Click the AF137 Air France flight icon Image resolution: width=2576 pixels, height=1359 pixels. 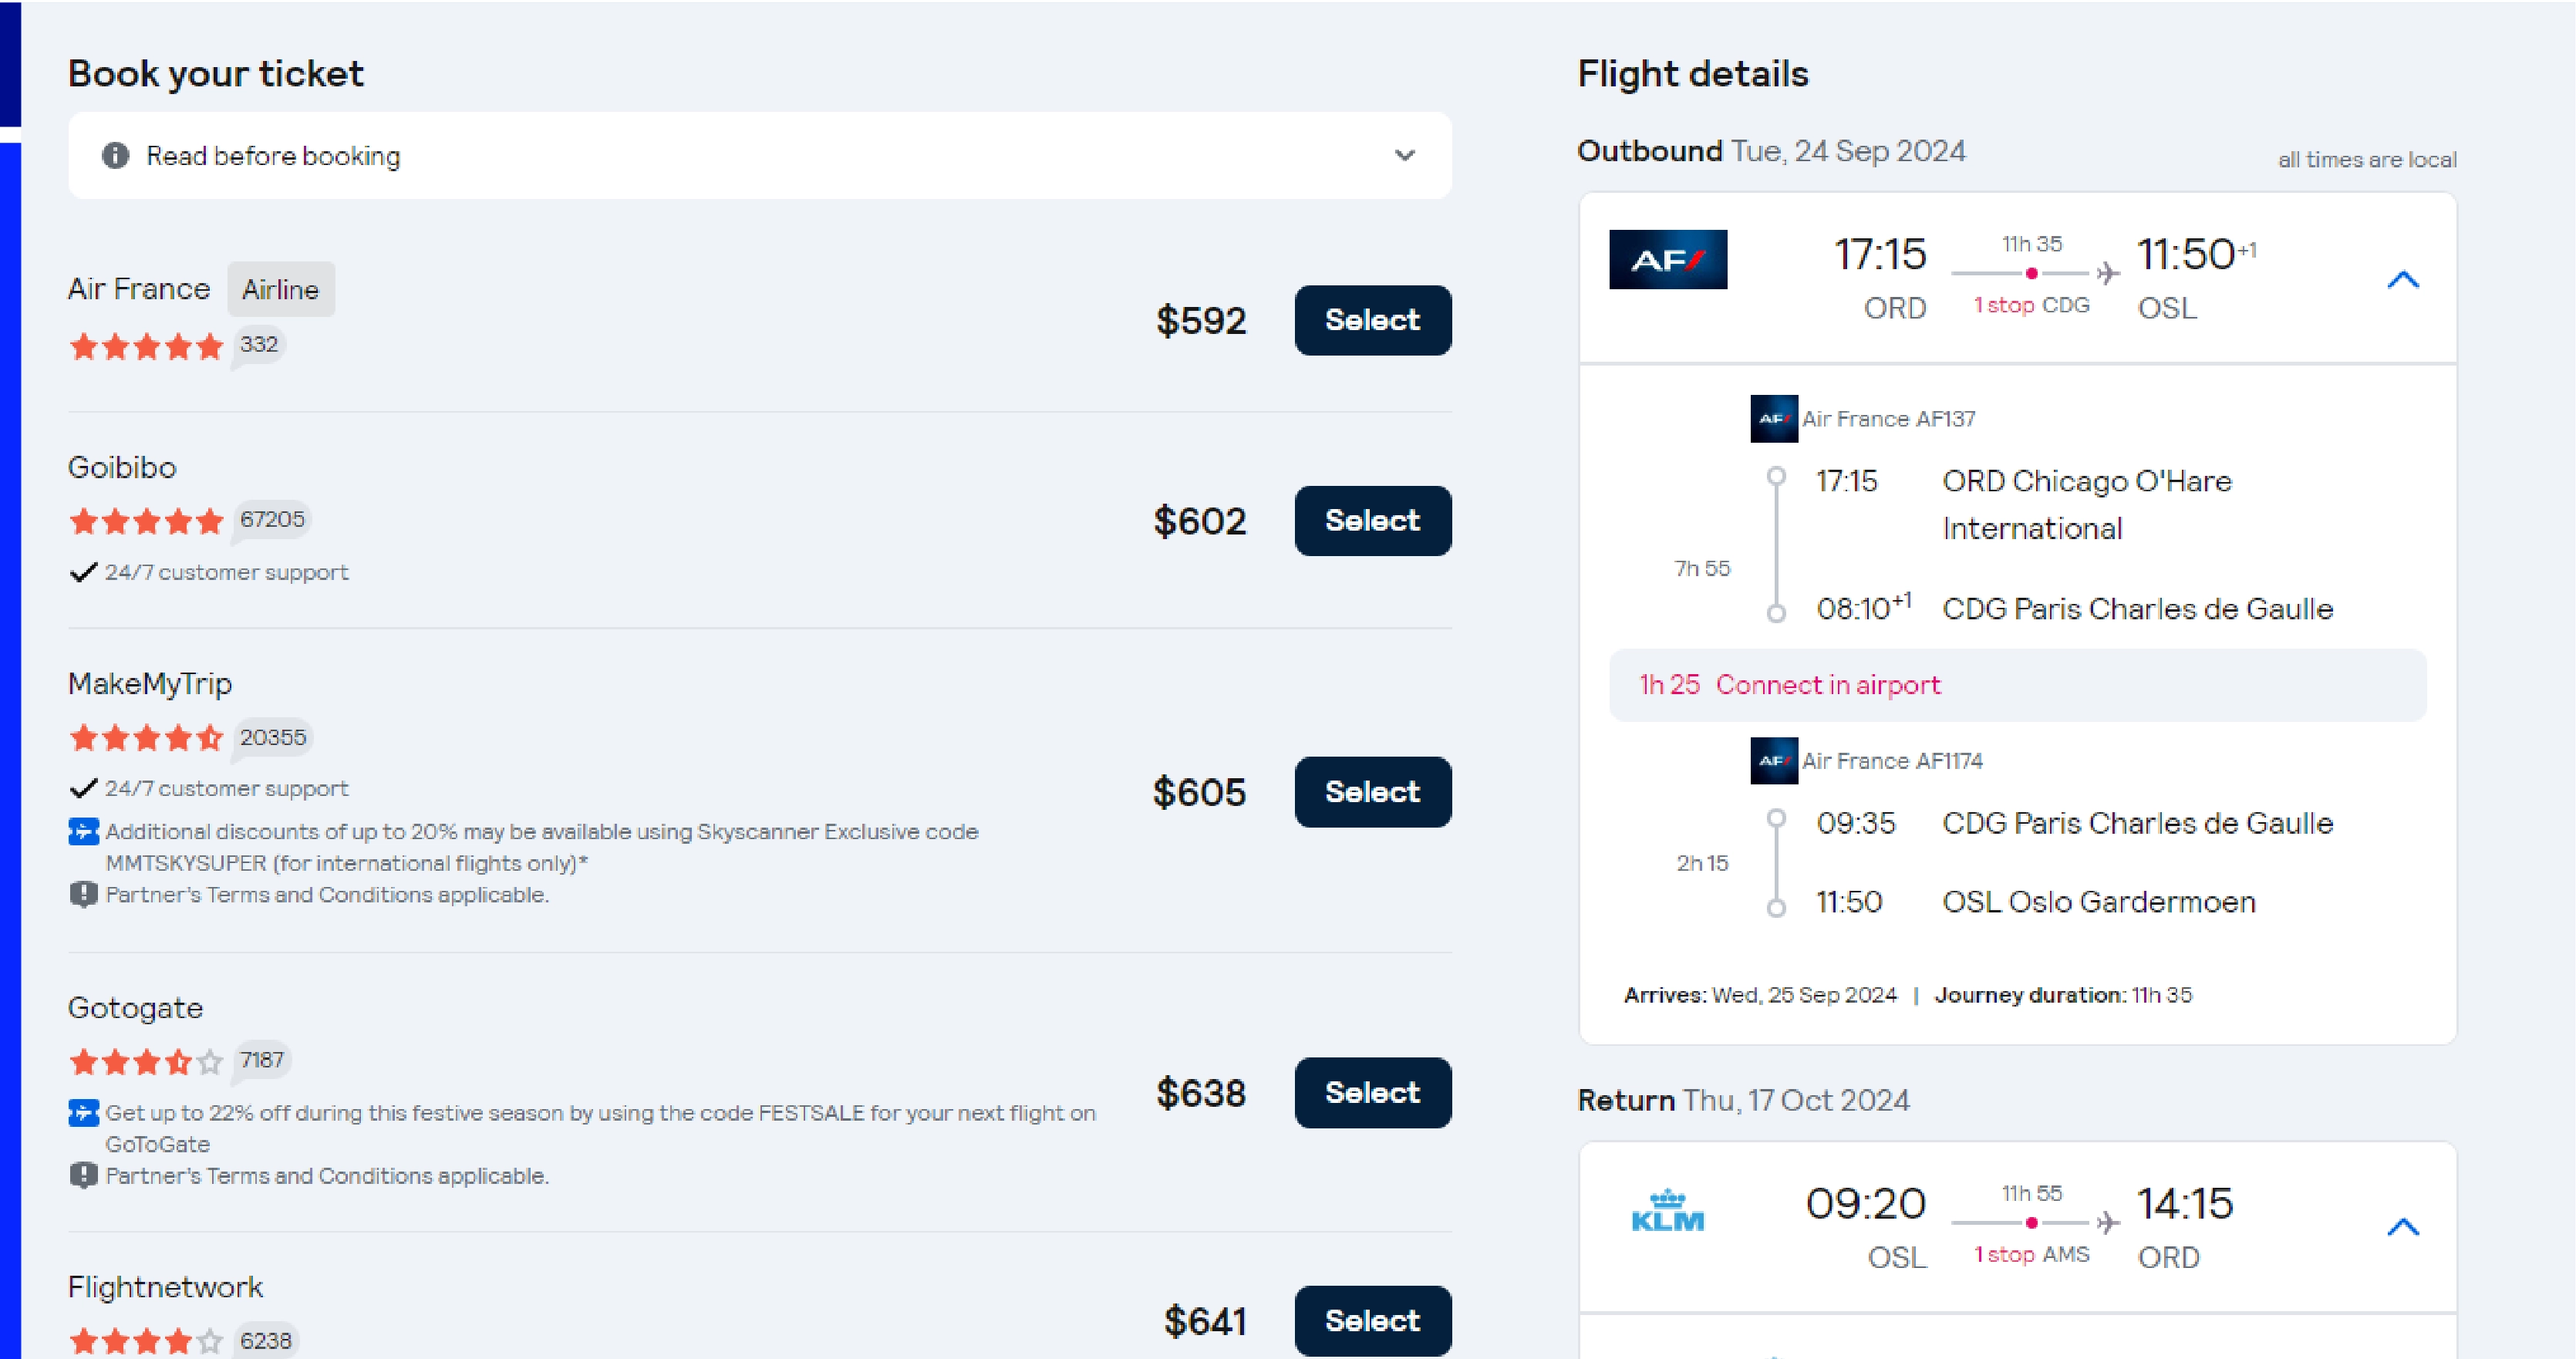pyautogui.click(x=1772, y=417)
